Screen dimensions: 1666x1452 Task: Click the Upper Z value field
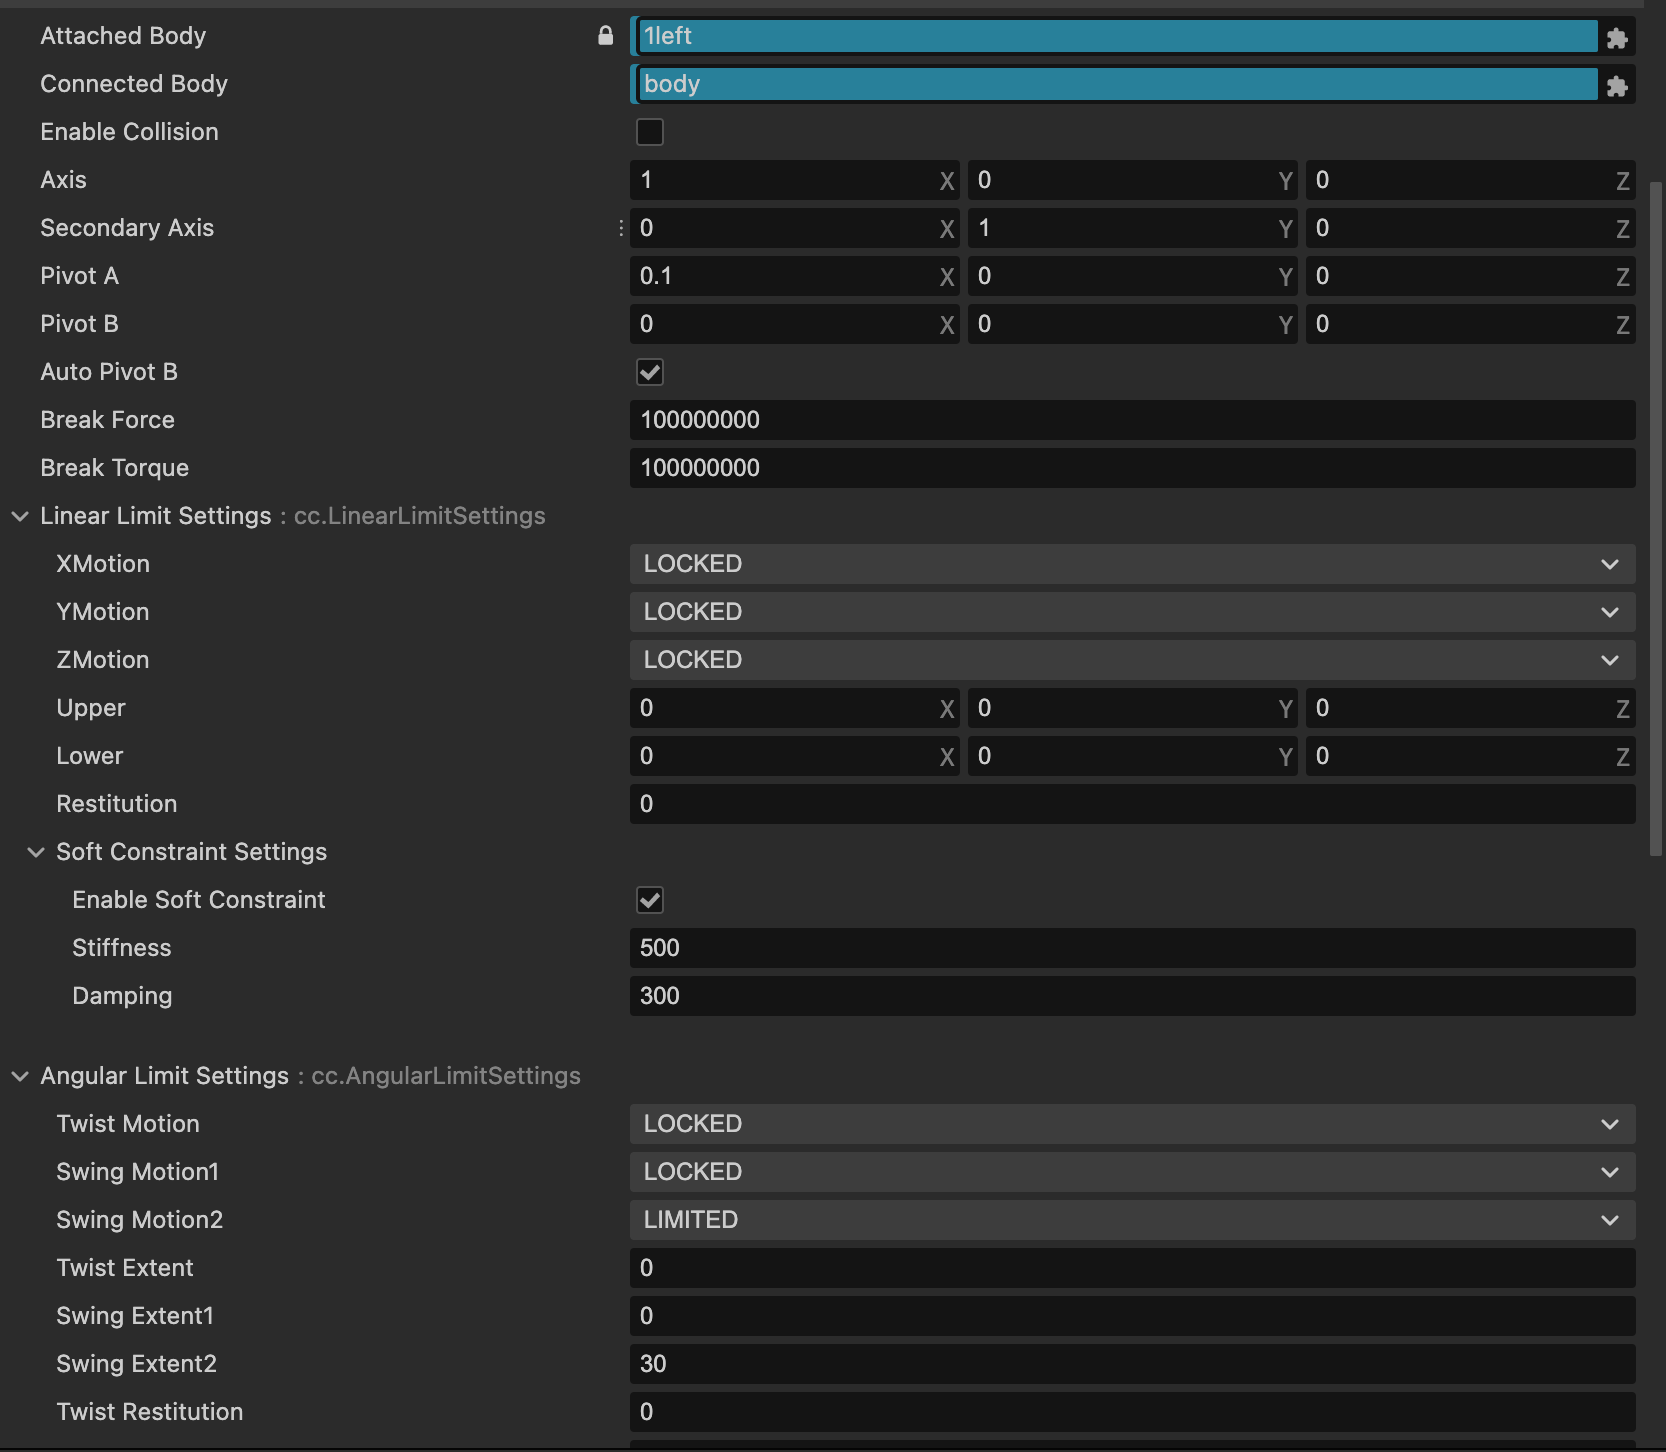(1471, 708)
